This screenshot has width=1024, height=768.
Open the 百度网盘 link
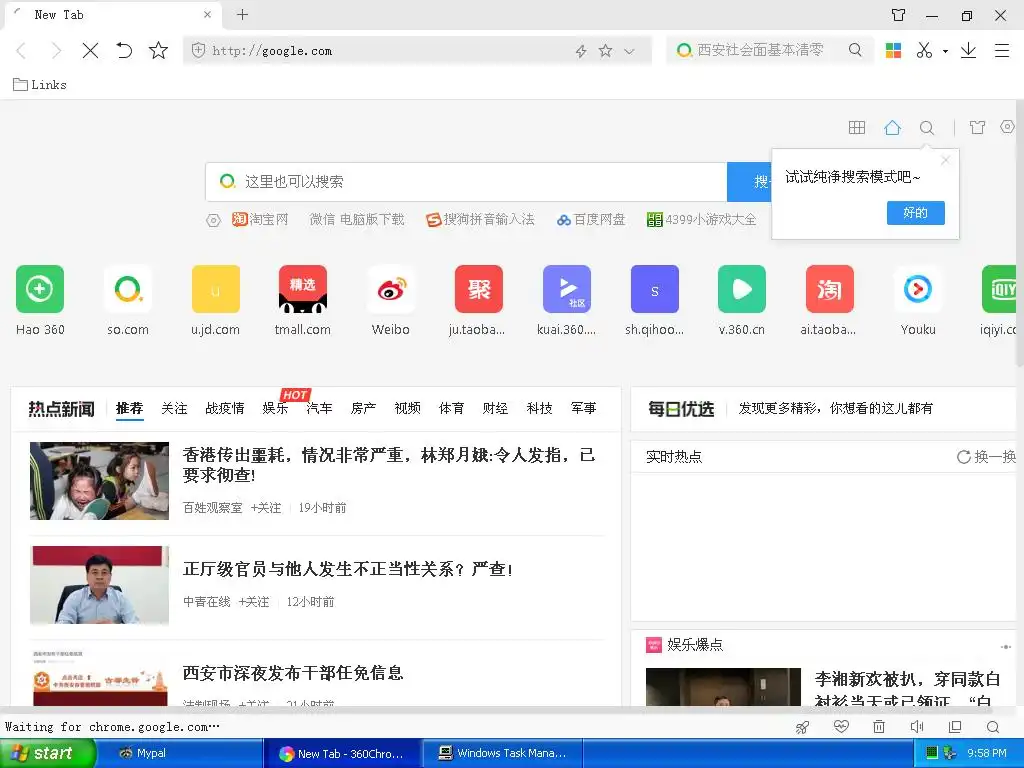tap(591, 219)
